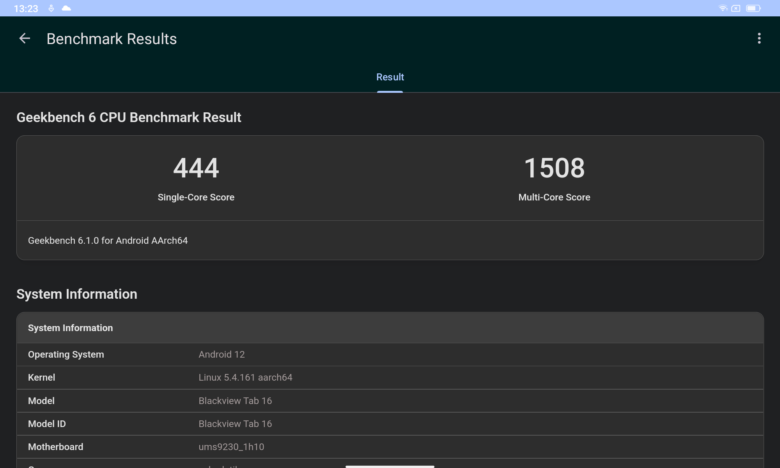Viewport: 780px width, 468px height.
Task: Tap the System Information table header row
Action: tap(390, 328)
